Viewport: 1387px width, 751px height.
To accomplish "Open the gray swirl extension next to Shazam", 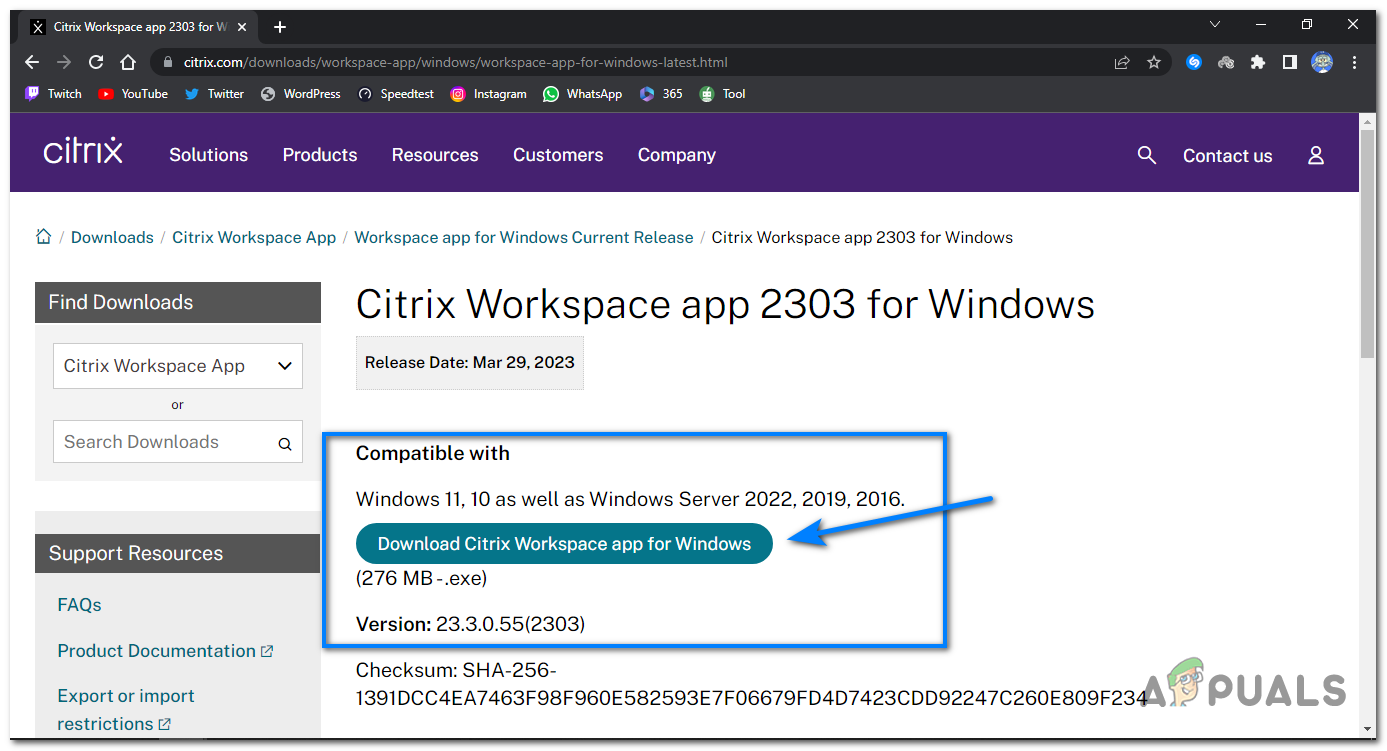I will [1226, 62].
